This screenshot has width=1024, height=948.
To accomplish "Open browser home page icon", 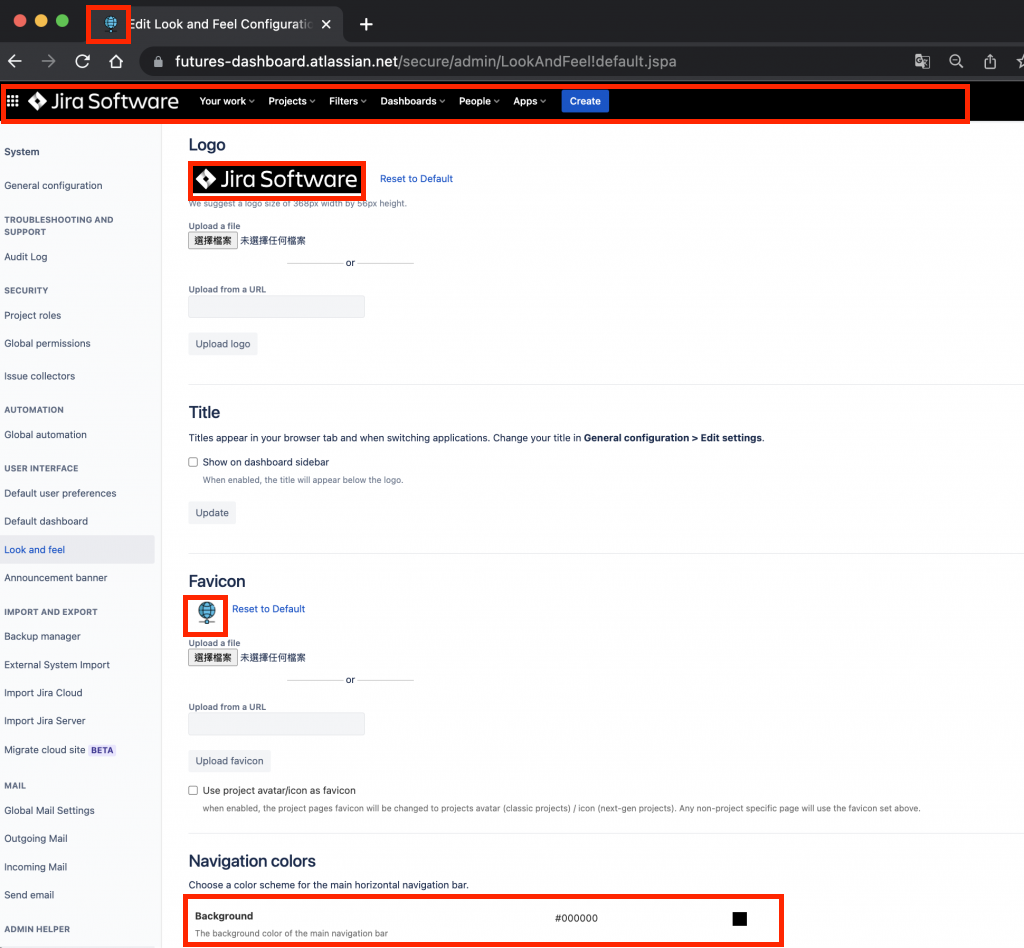I will coord(116,61).
